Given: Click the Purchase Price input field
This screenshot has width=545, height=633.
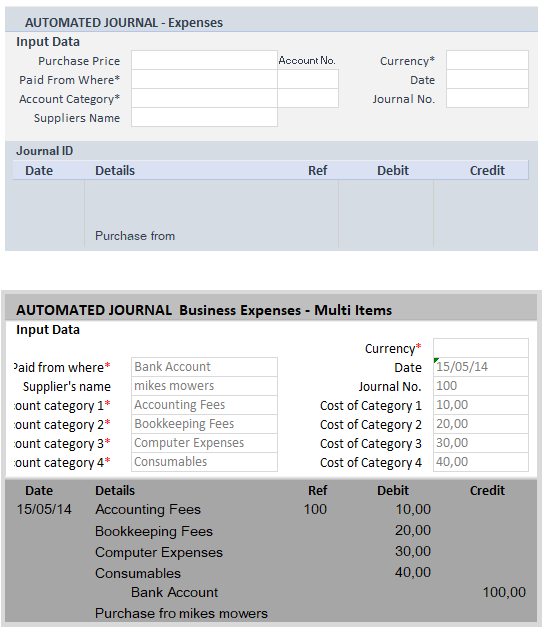Looking at the screenshot, I should click(204, 60).
